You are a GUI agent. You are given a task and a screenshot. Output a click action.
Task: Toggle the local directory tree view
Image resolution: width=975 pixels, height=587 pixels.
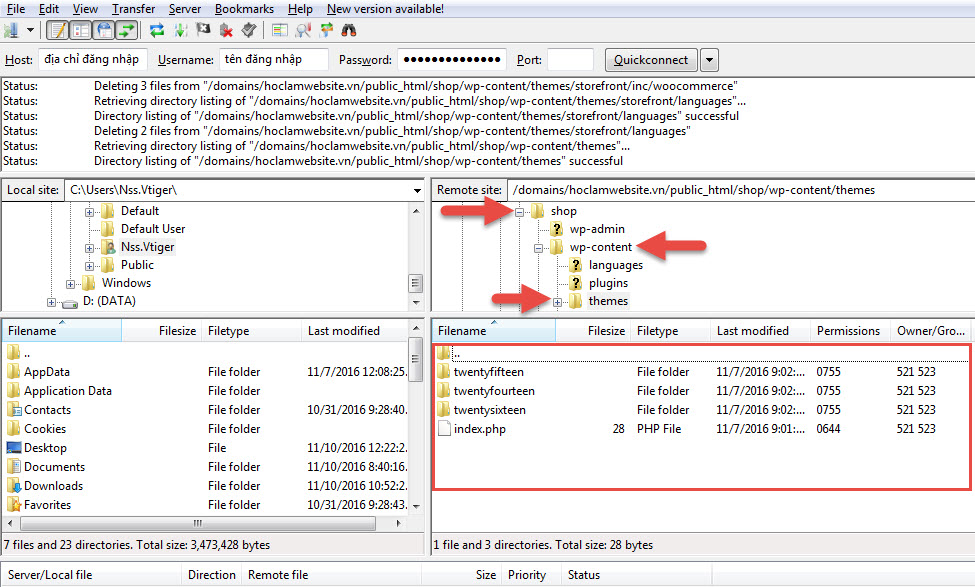80,31
